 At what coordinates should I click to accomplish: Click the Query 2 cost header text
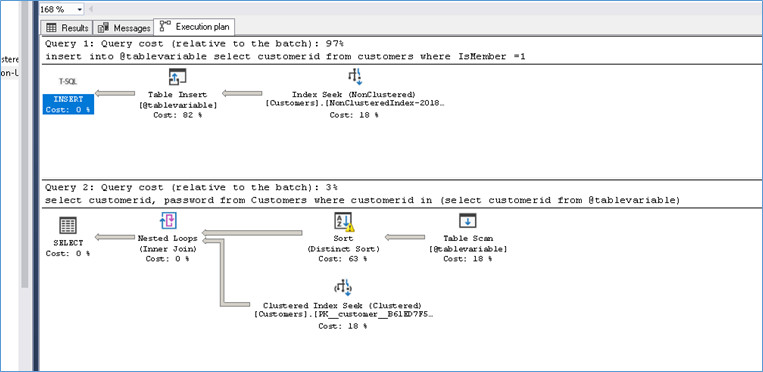[x=191, y=187]
